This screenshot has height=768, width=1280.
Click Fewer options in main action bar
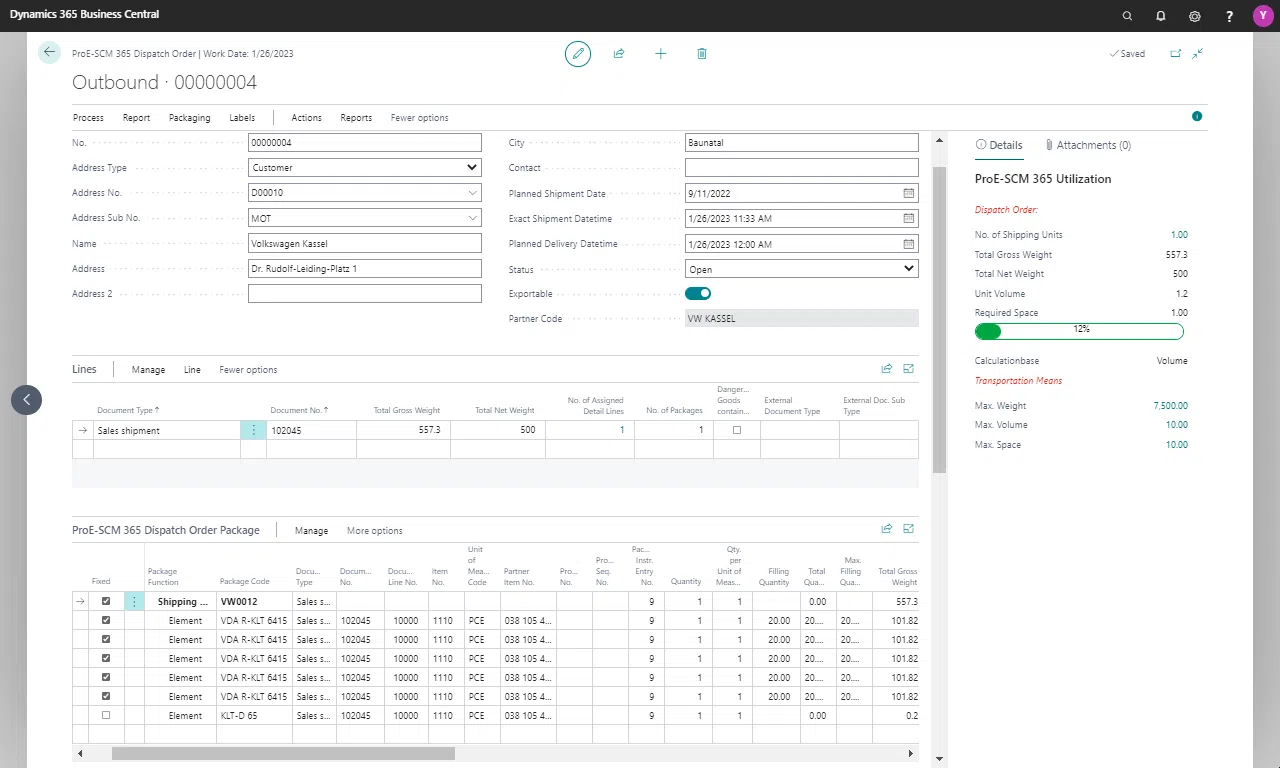419,118
